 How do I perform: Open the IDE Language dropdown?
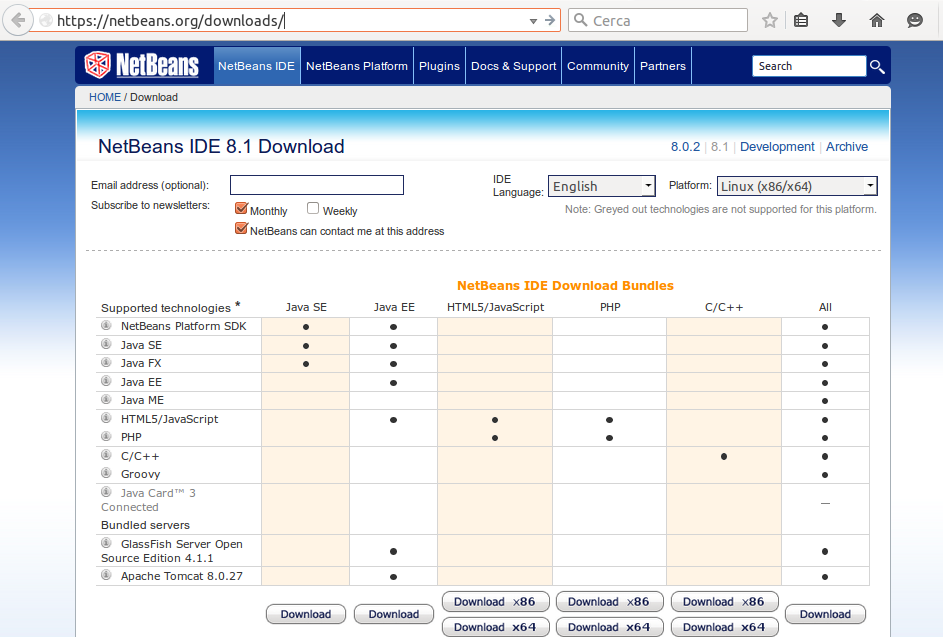pos(601,186)
